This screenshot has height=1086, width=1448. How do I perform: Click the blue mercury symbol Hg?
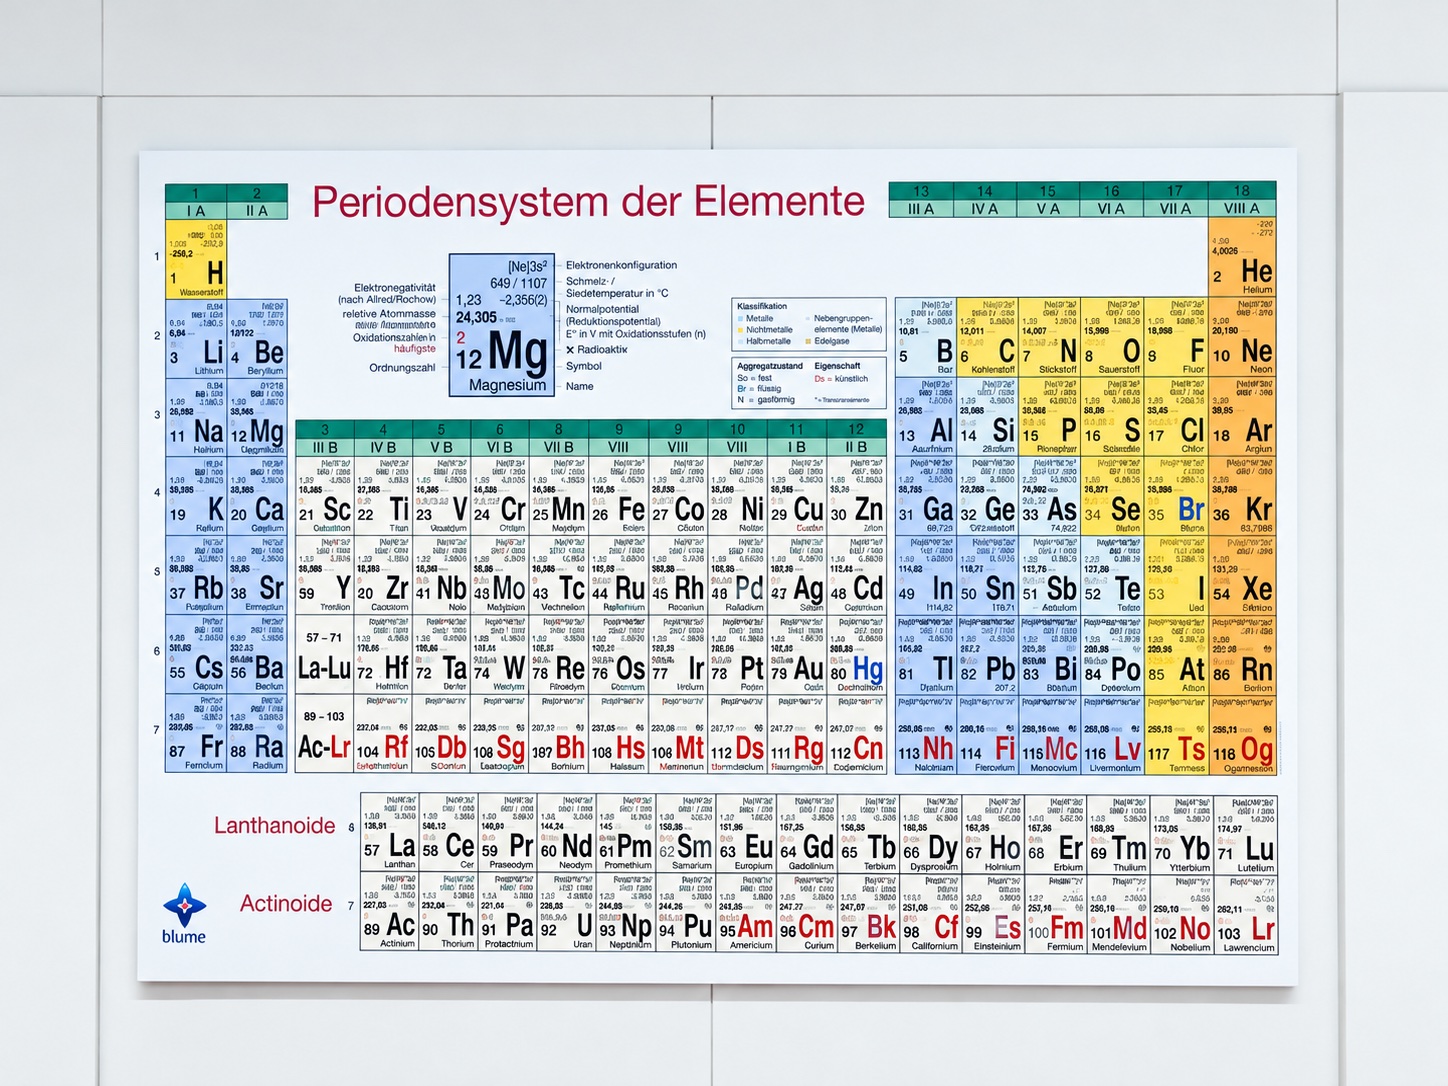[x=868, y=669]
